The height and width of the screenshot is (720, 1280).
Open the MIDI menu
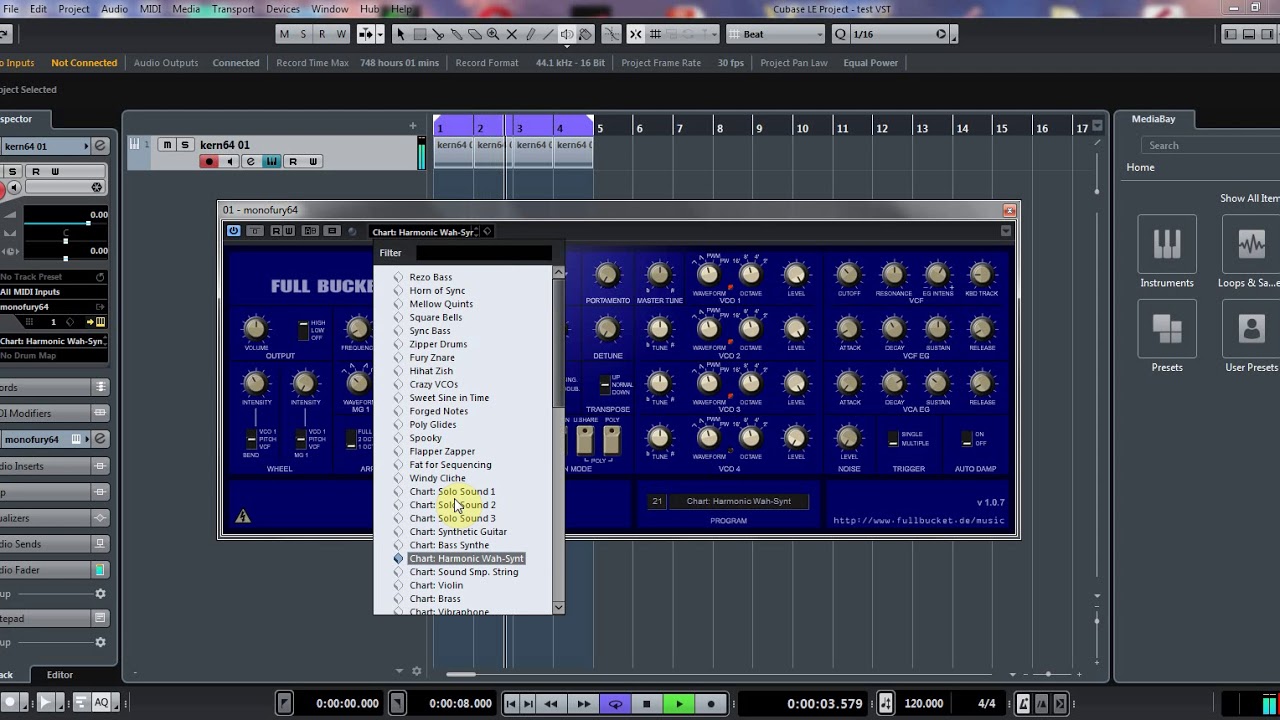click(x=150, y=9)
